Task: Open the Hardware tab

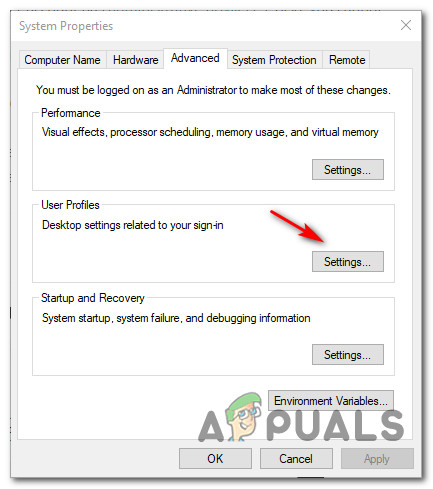Action: [135, 60]
